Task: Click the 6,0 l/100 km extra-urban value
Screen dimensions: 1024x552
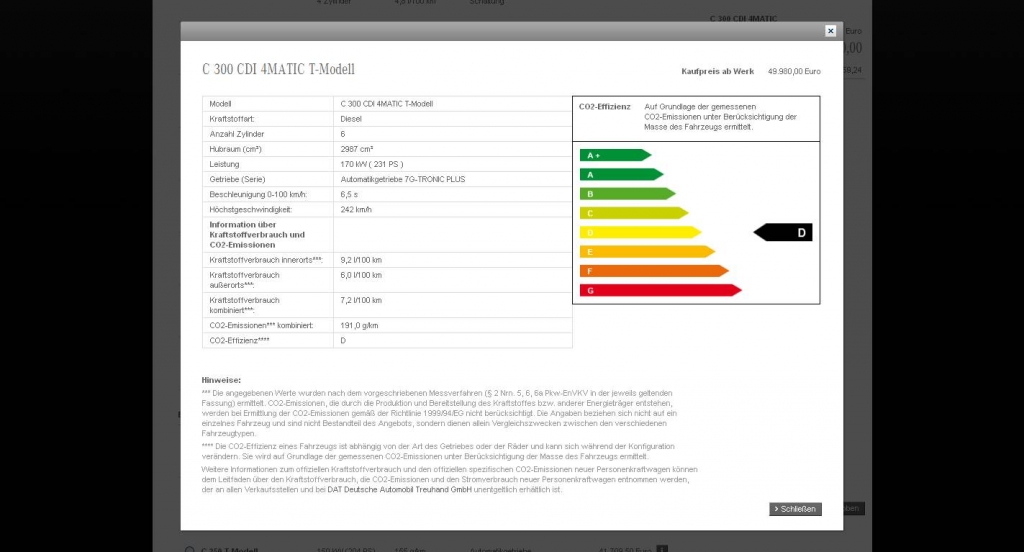Action: [361, 275]
